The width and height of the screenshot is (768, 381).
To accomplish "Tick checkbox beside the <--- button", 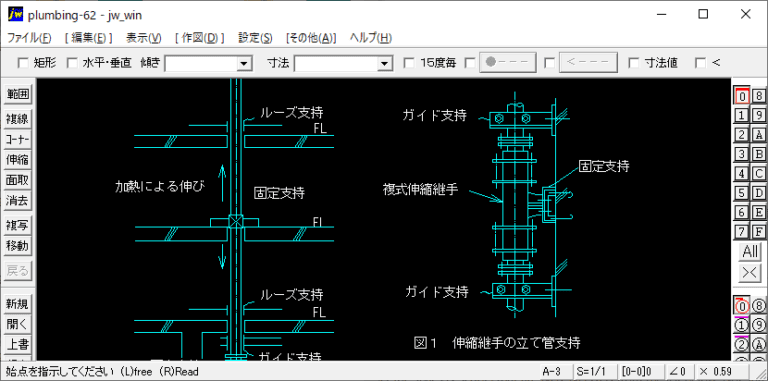I will [550, 63].
